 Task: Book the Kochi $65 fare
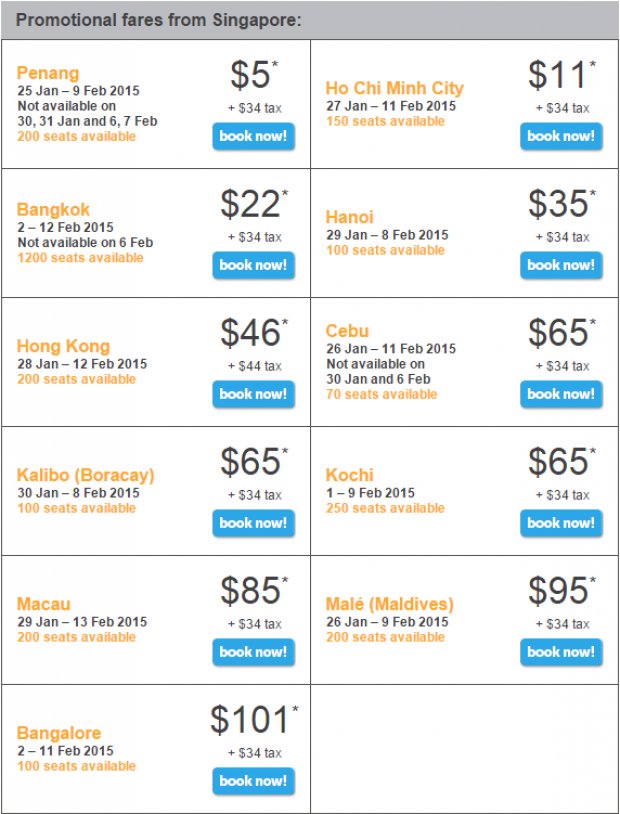pyautogui.click(x=561, y=523)
